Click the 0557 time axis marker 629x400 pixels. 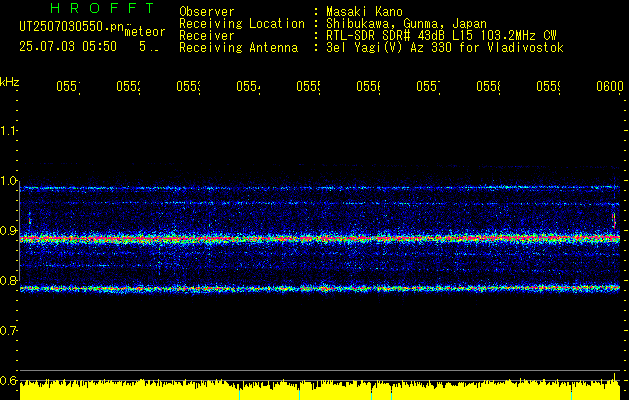[428, 87]
